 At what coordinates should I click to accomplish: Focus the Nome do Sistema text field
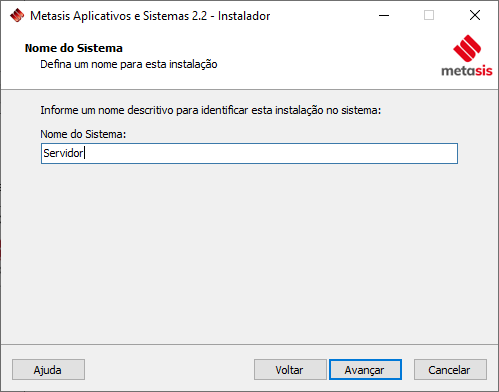click(249, 153)
